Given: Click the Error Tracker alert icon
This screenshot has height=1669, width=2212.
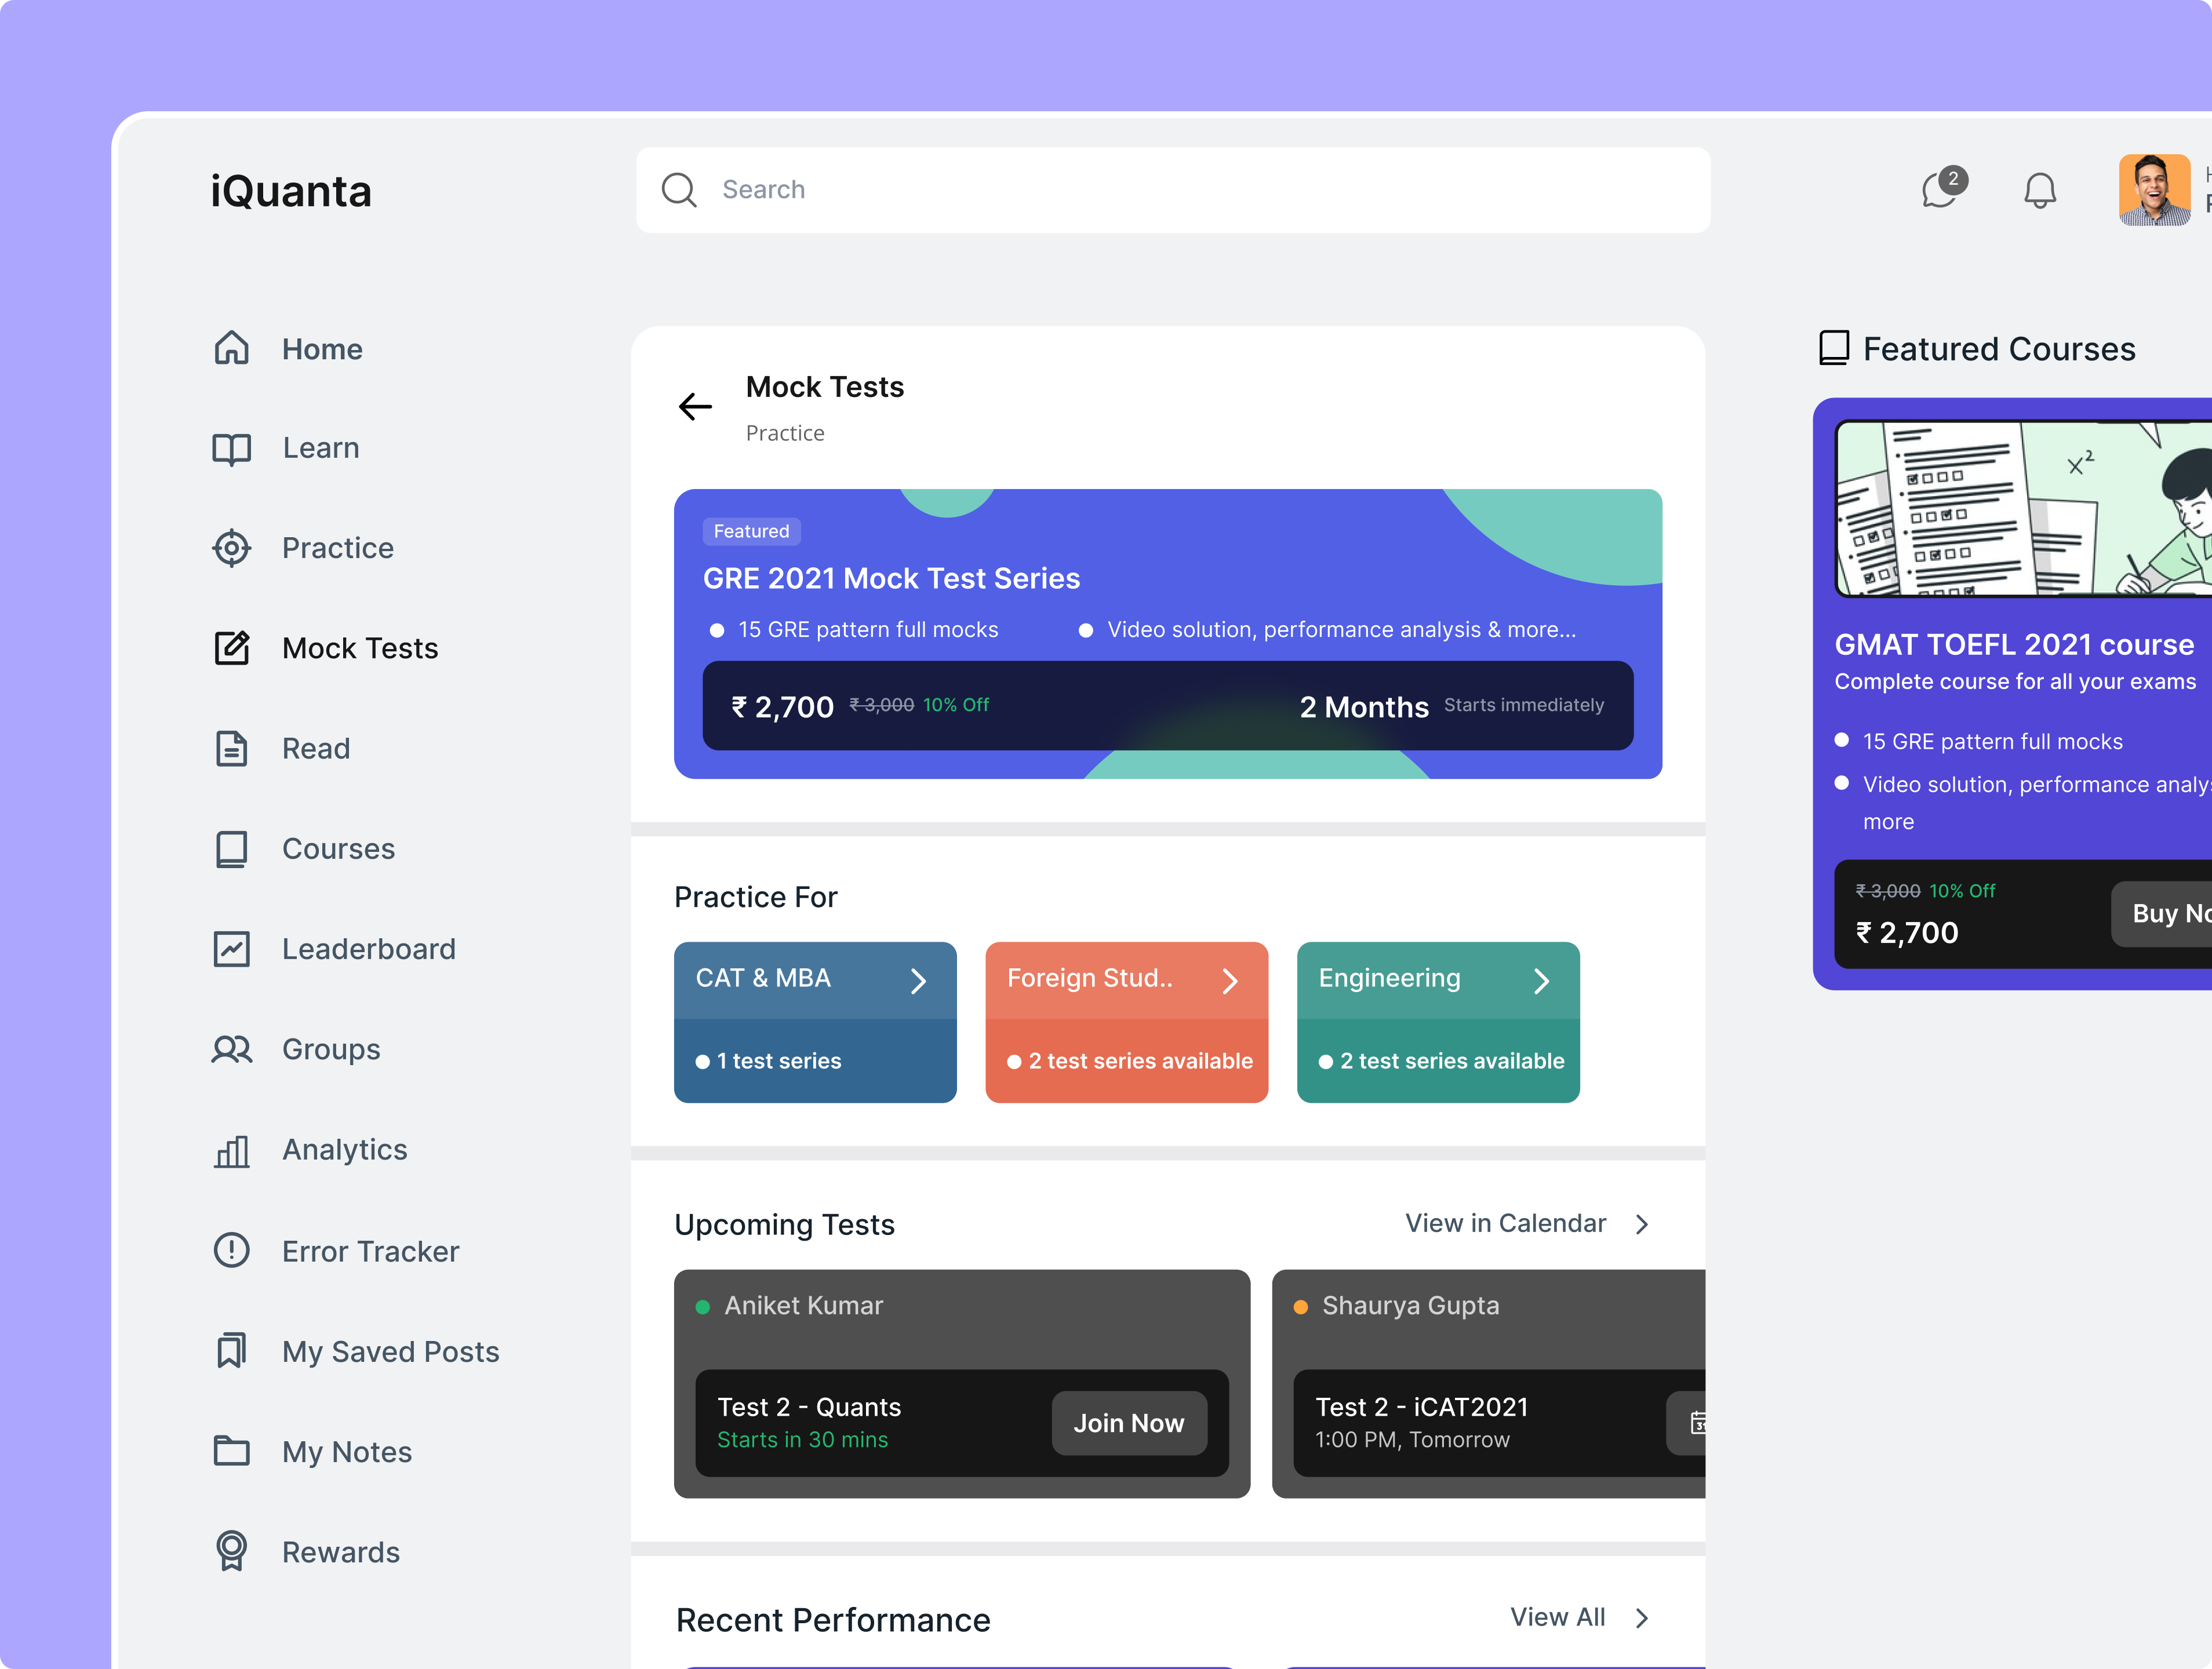Looking at the screenshot, I should (x=231, y=1250).
